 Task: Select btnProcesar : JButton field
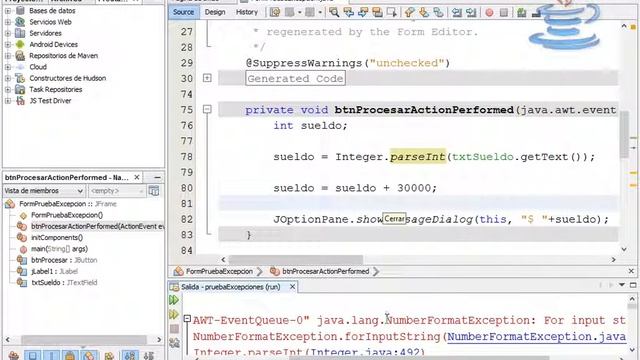[x=64, y=260]
